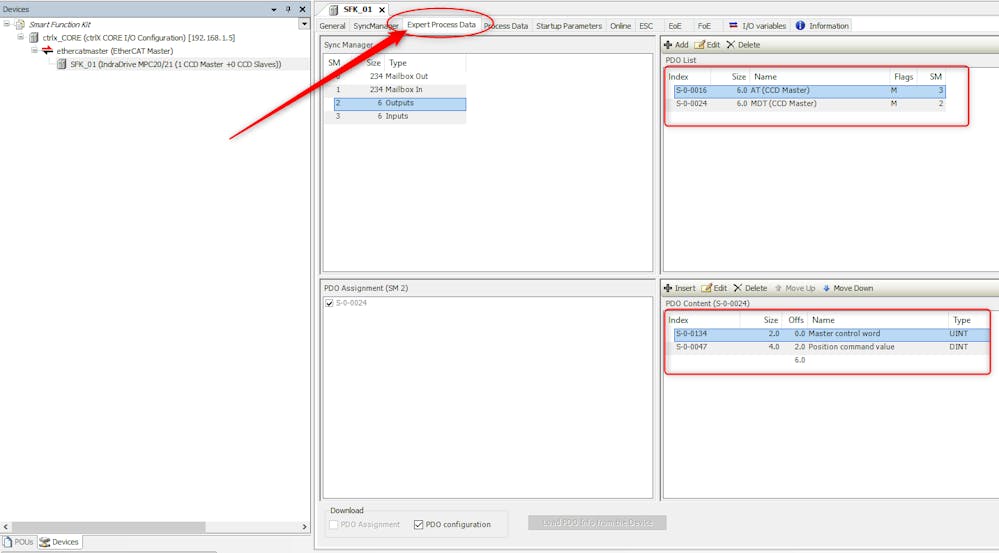Click Edit in PDO Content toolbar
This screenshot has width=999, height=553.
coord(714,288)
